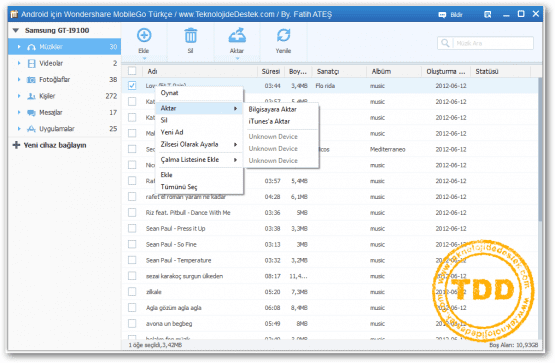The height and width of the screenshot is (363, 555).
Task: Click the Sil trash can icon
Action: coord(190,35)
